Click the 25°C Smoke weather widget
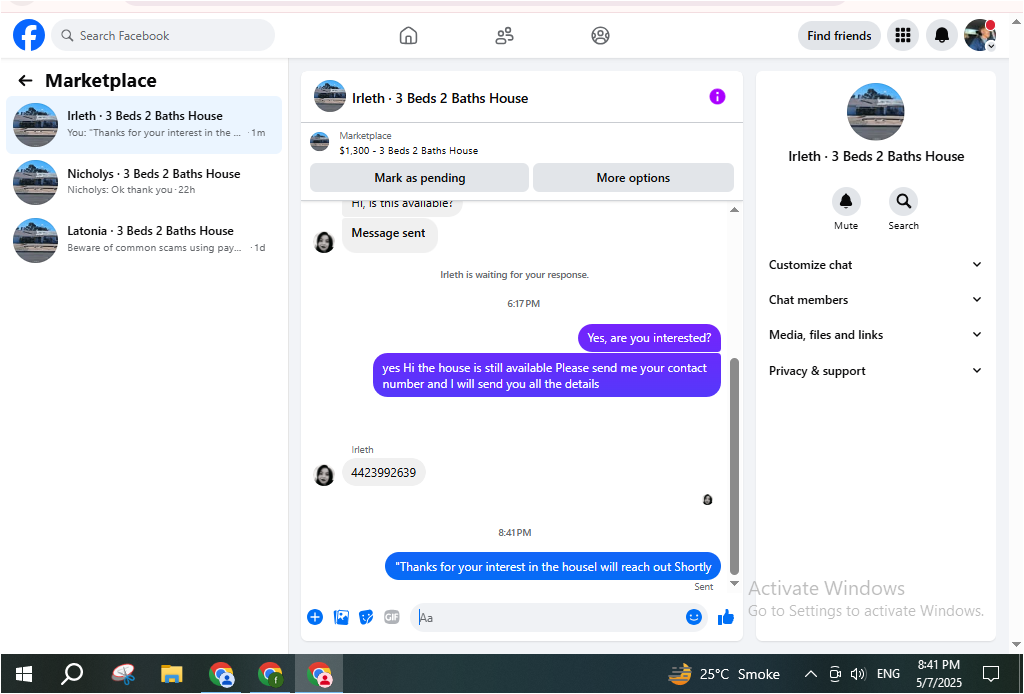1024x694 pixels. (x=725, y=674)
